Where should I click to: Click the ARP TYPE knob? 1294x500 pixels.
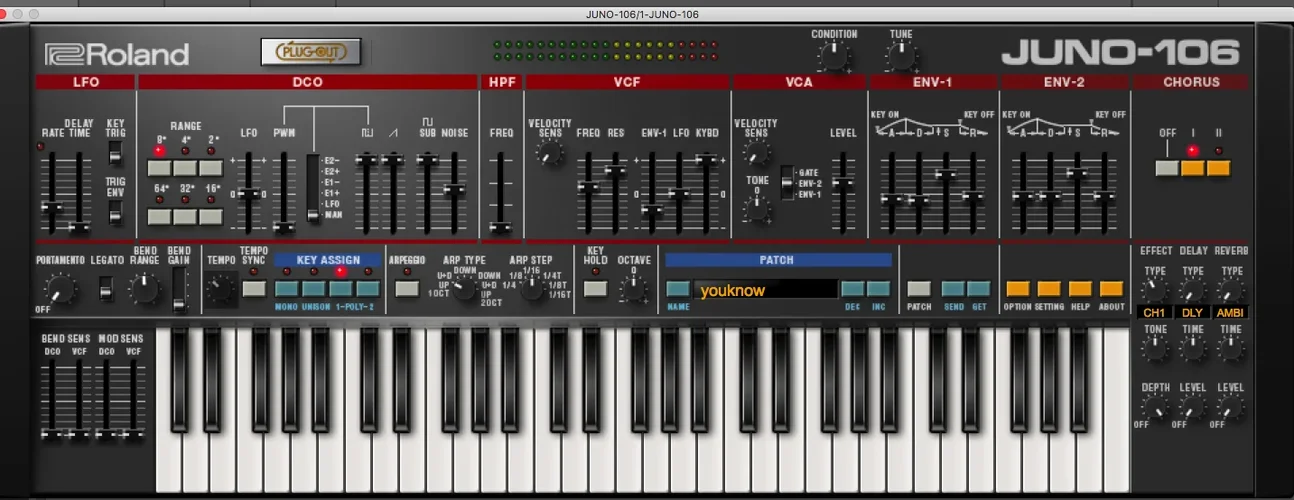pos(463,288)
